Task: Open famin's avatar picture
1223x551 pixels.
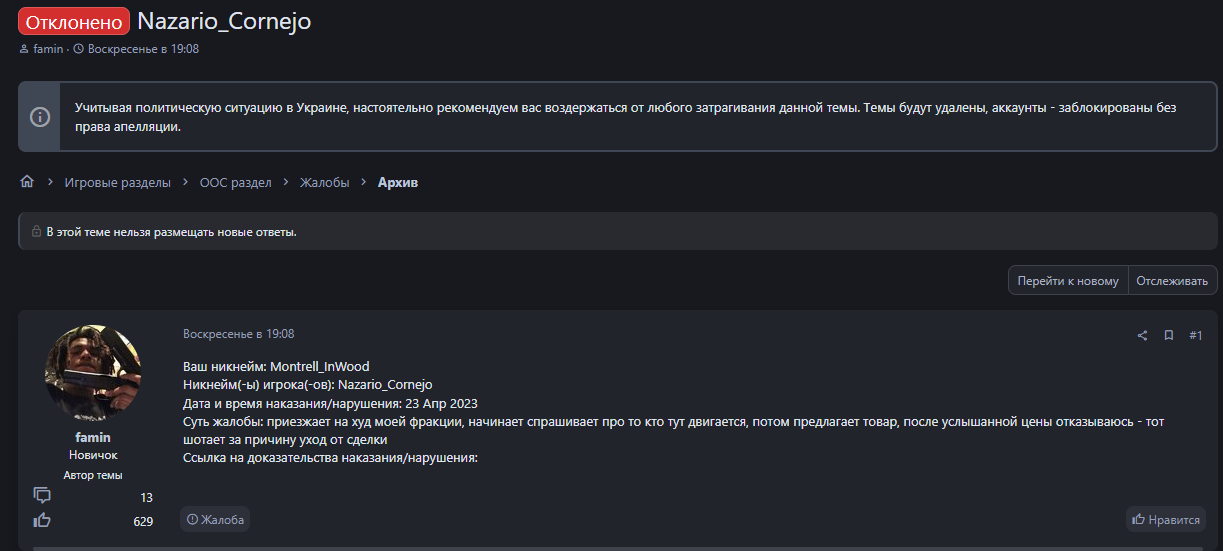Action: coord(93,372)
